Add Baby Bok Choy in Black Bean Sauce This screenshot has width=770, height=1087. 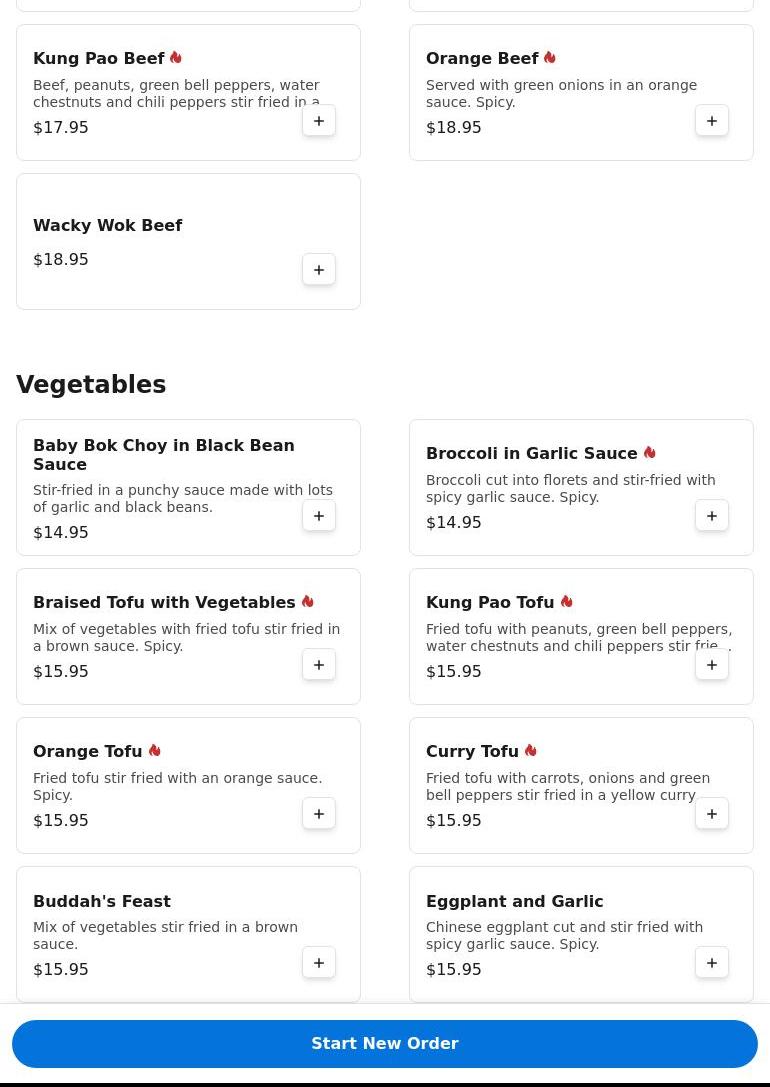[x=319, y=516]
